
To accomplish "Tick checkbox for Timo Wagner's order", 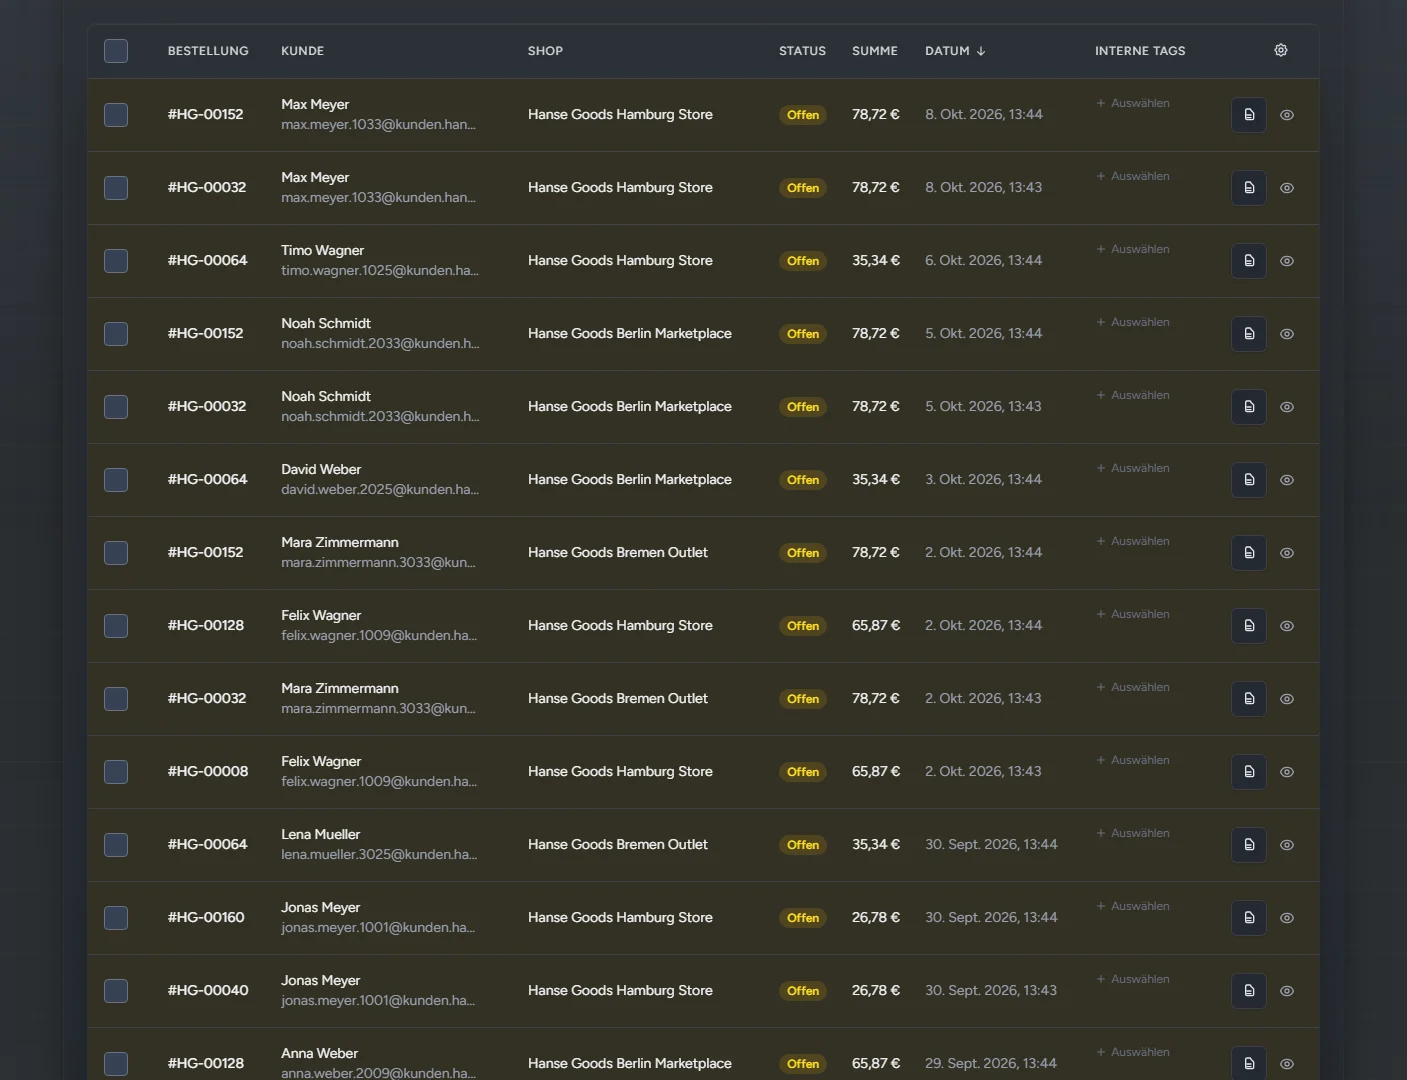I will point(116,261).
